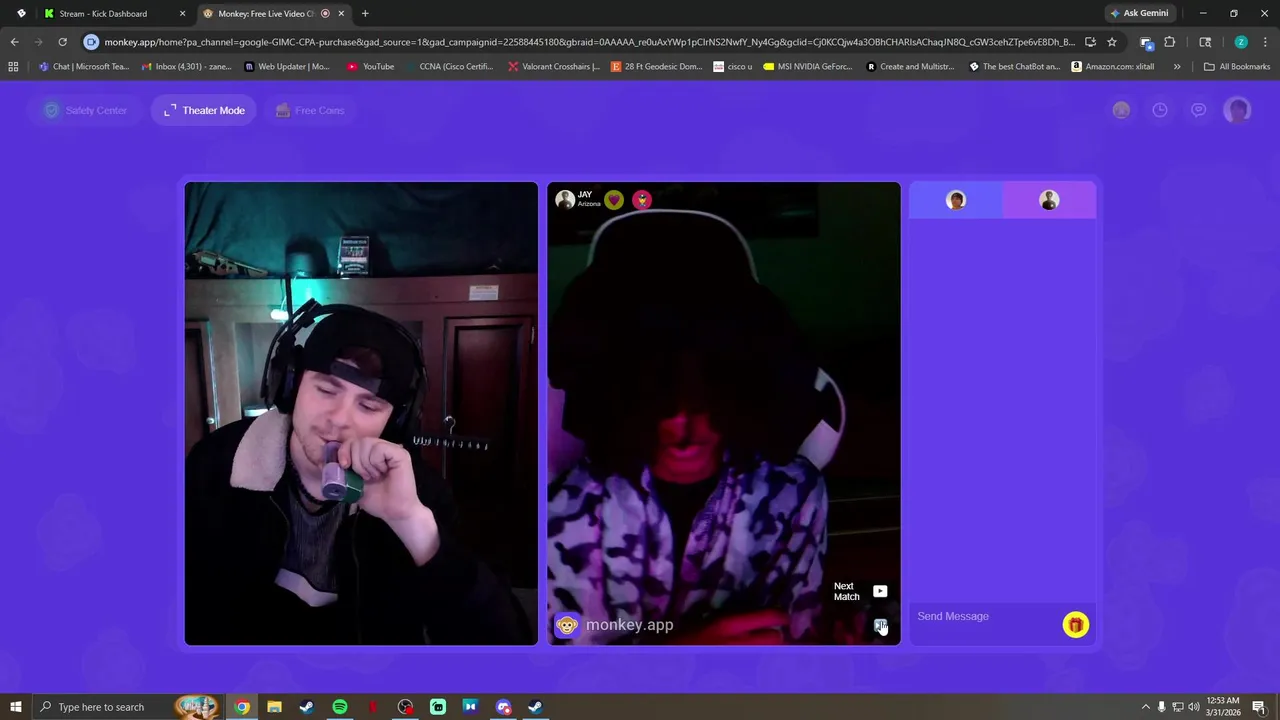Open 28 Ft Geodesic Dom... bookmark

click(657, 67)
